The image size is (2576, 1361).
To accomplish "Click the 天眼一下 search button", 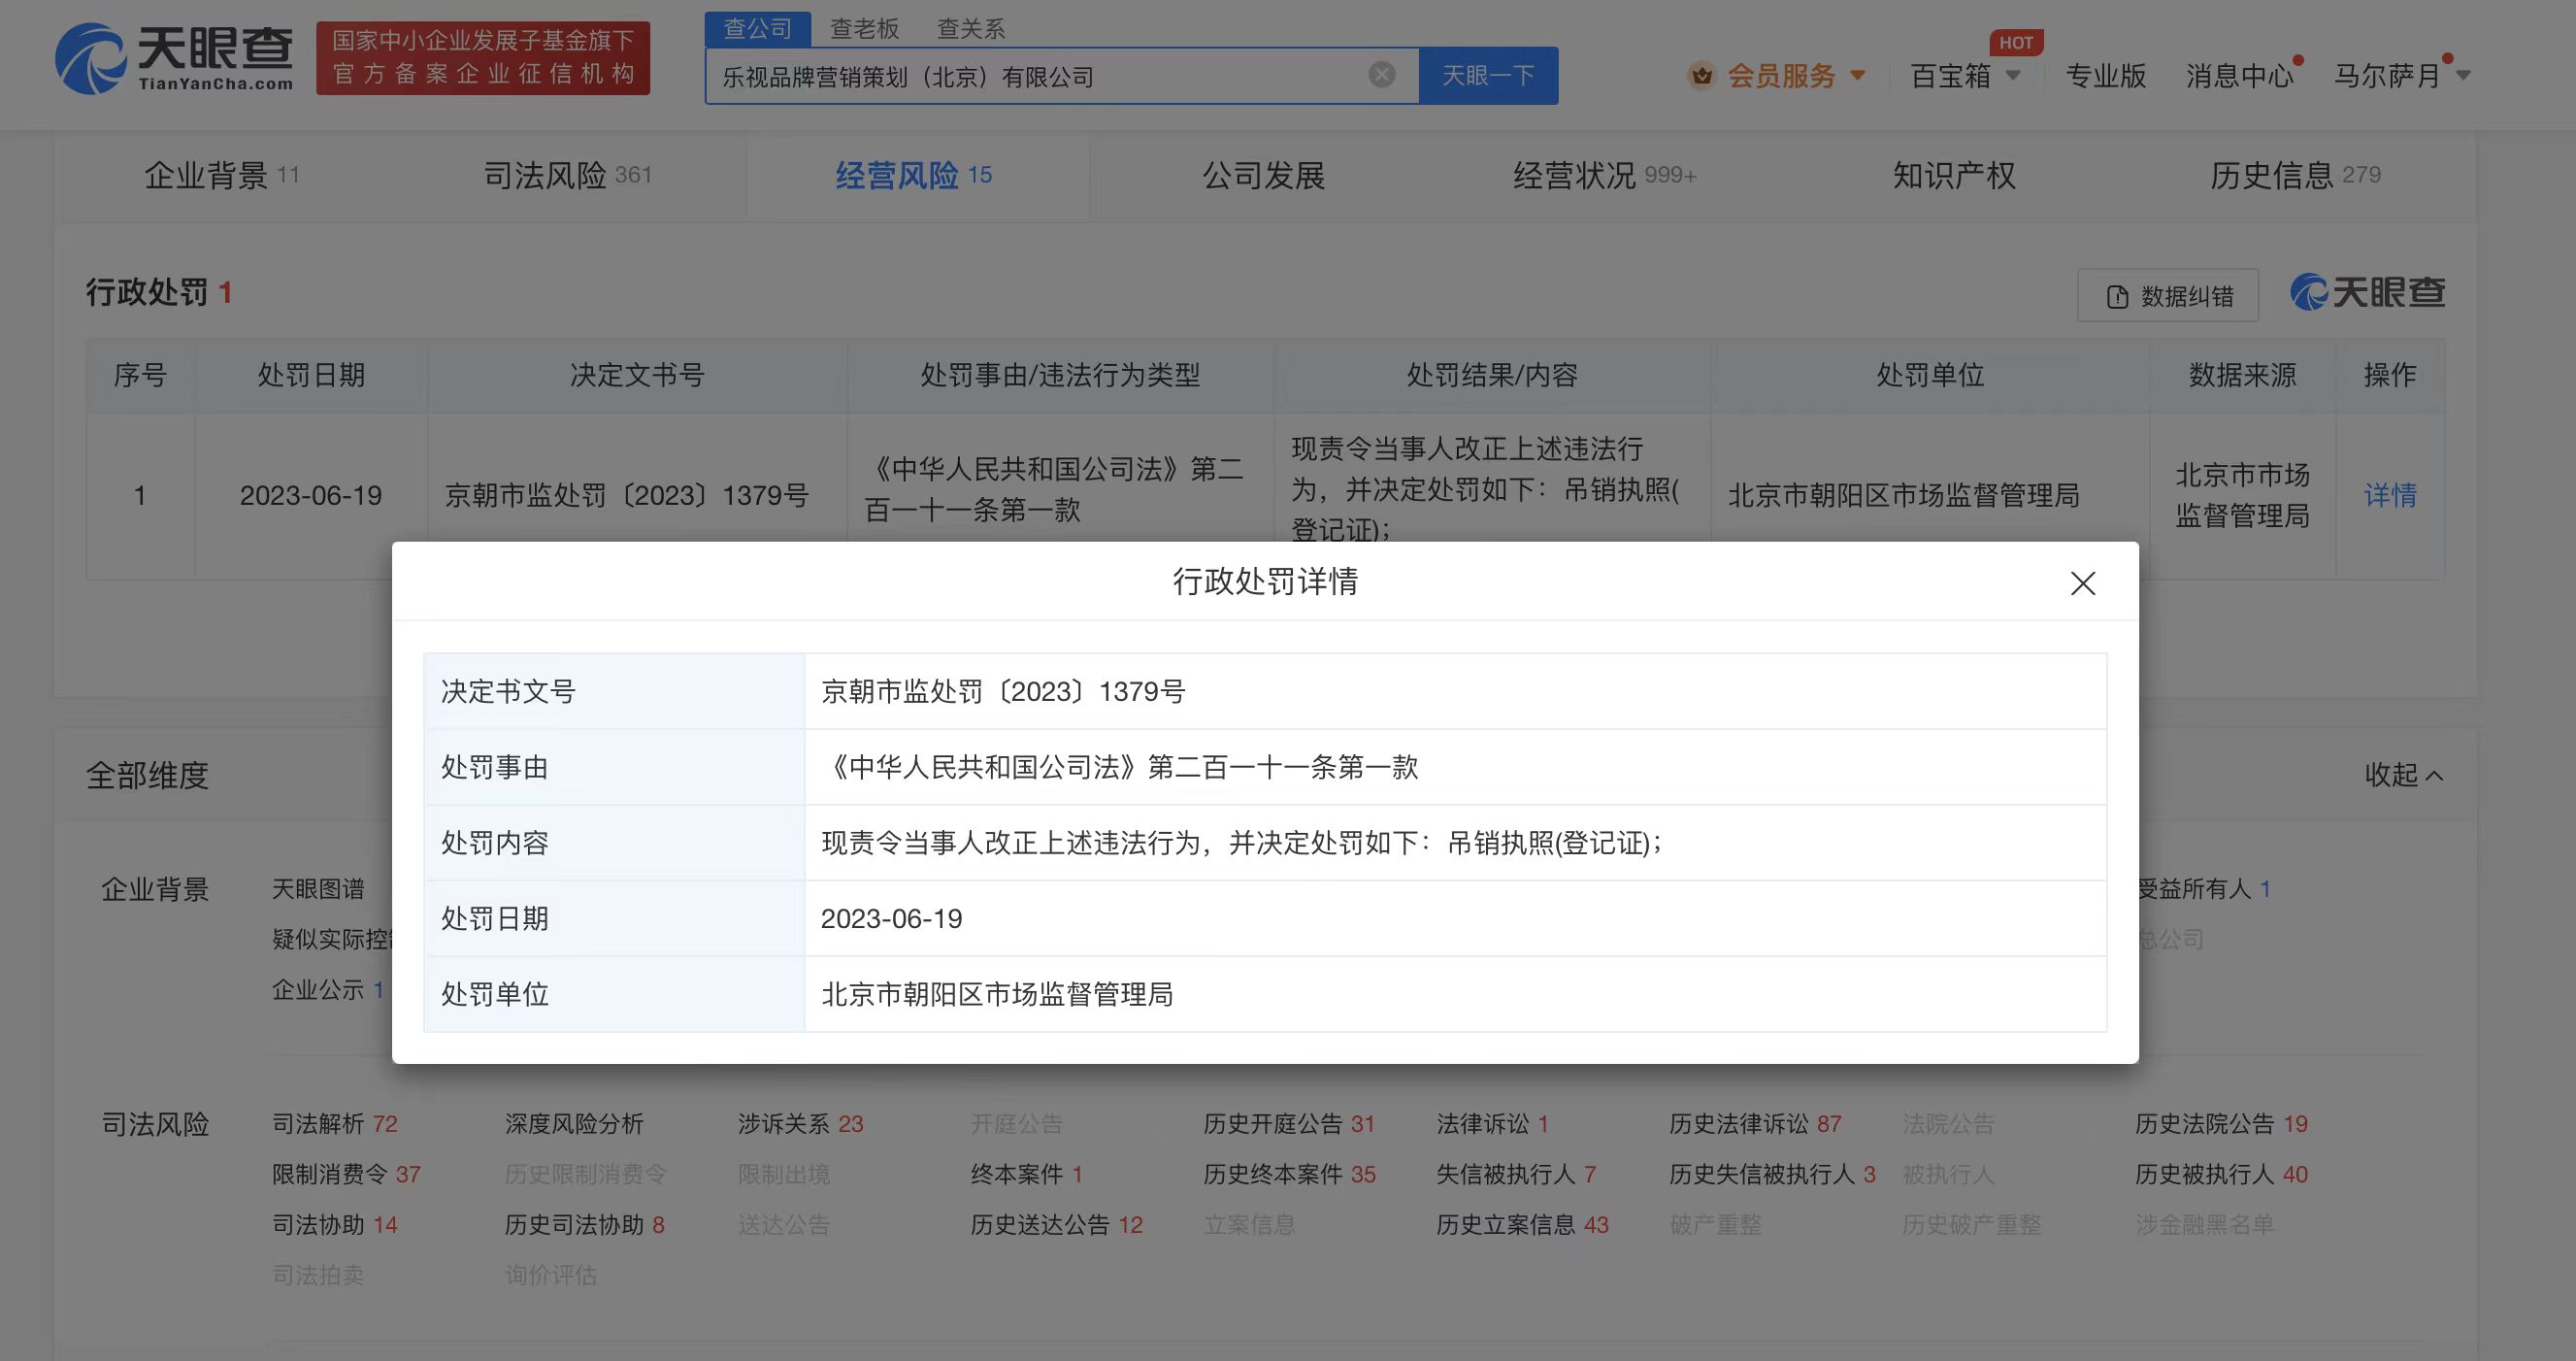I will coord(1487,76).
